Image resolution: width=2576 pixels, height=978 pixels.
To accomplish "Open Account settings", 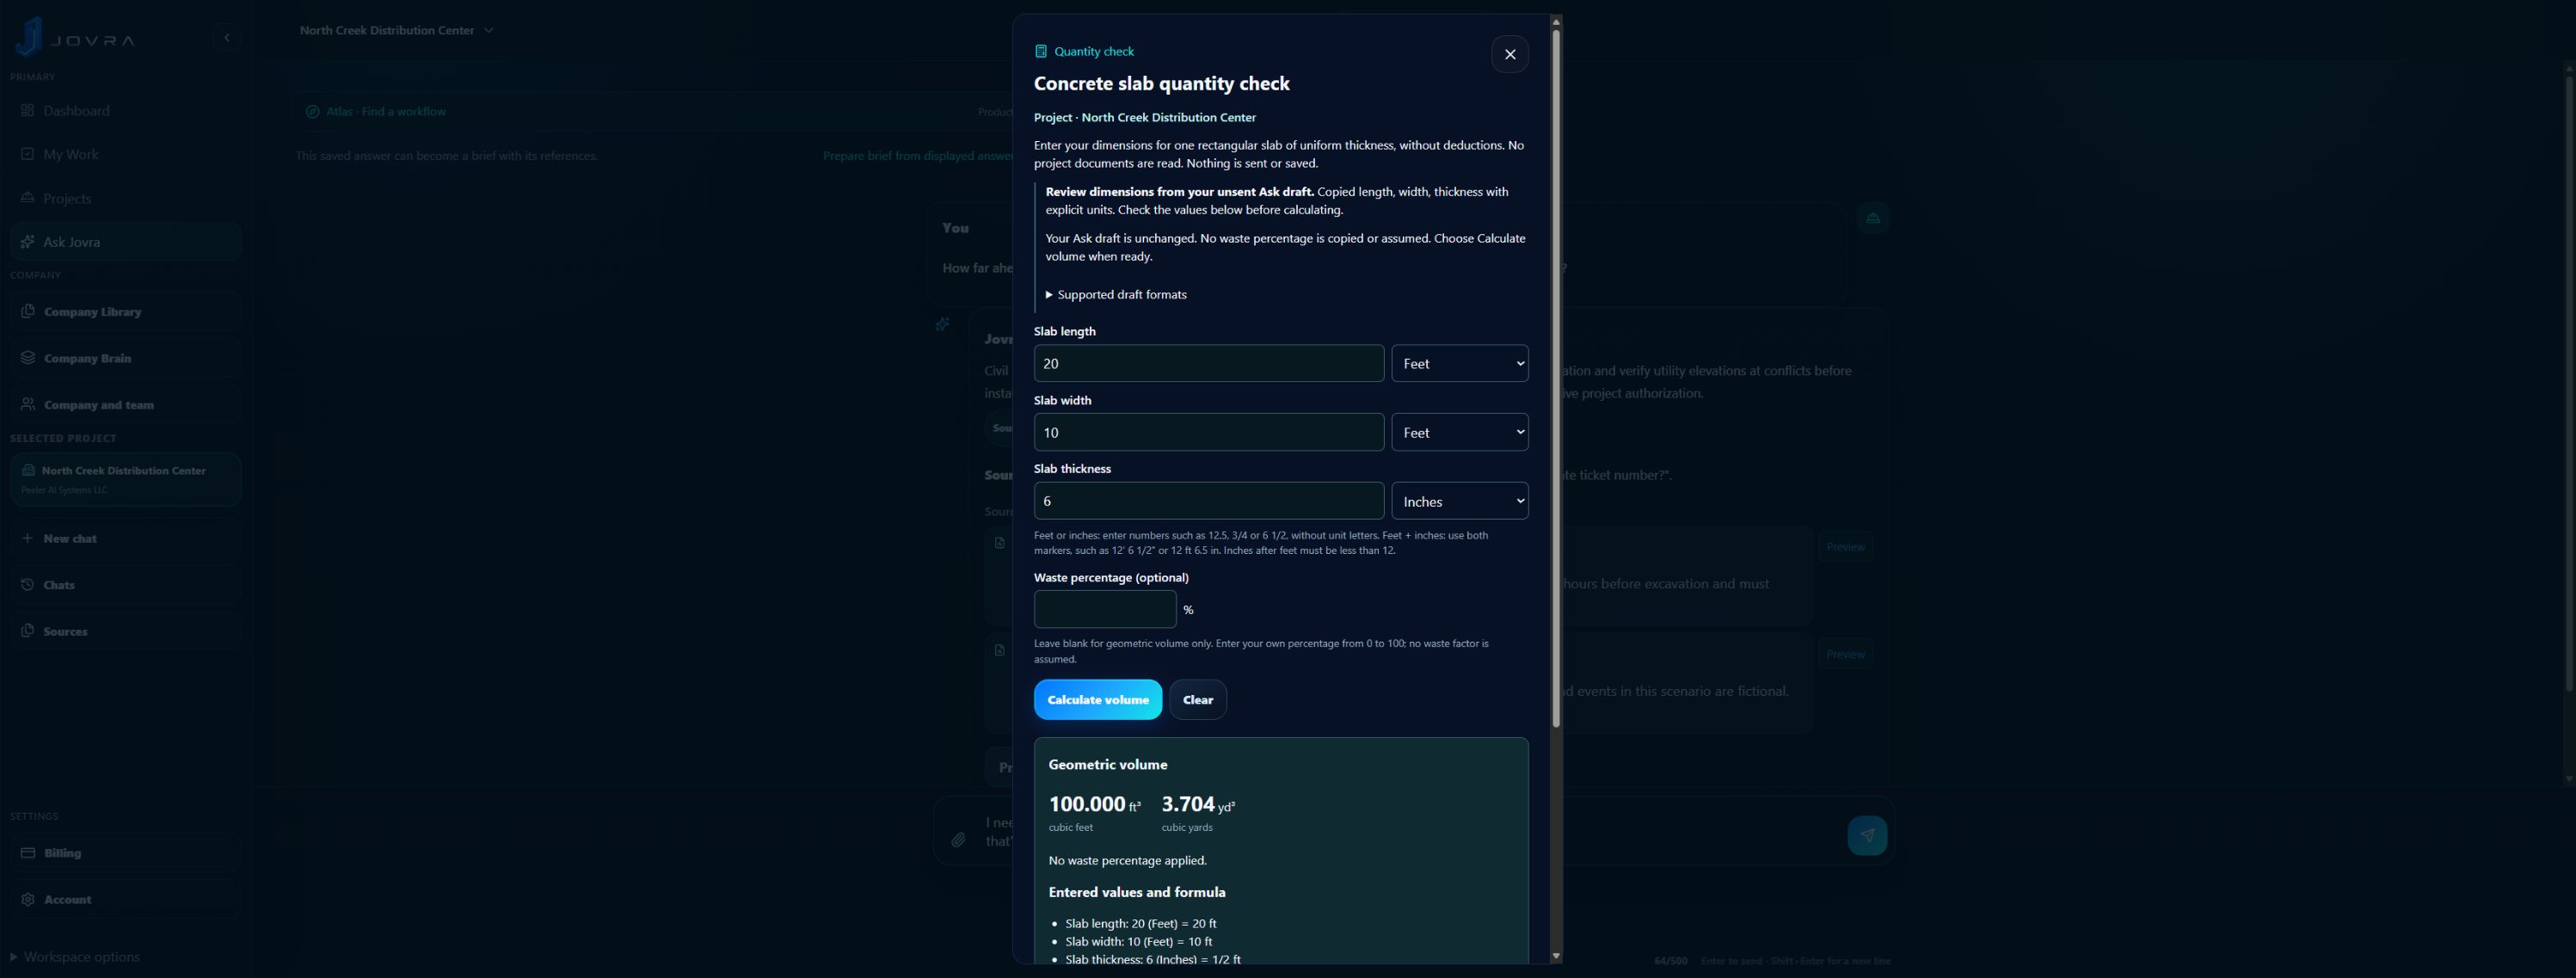I will (125, 899).
